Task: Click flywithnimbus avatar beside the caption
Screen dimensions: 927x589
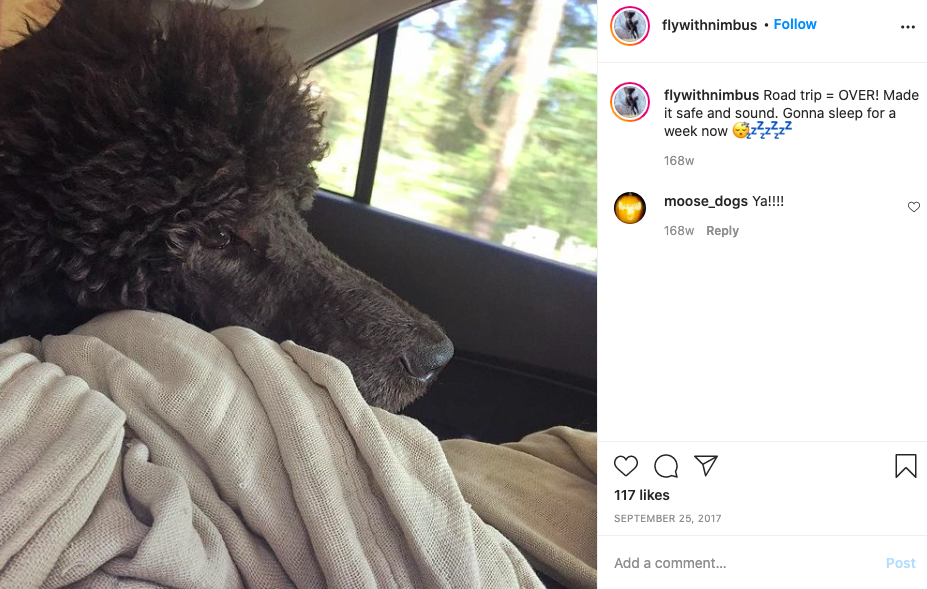Action: tap(630, 102)
